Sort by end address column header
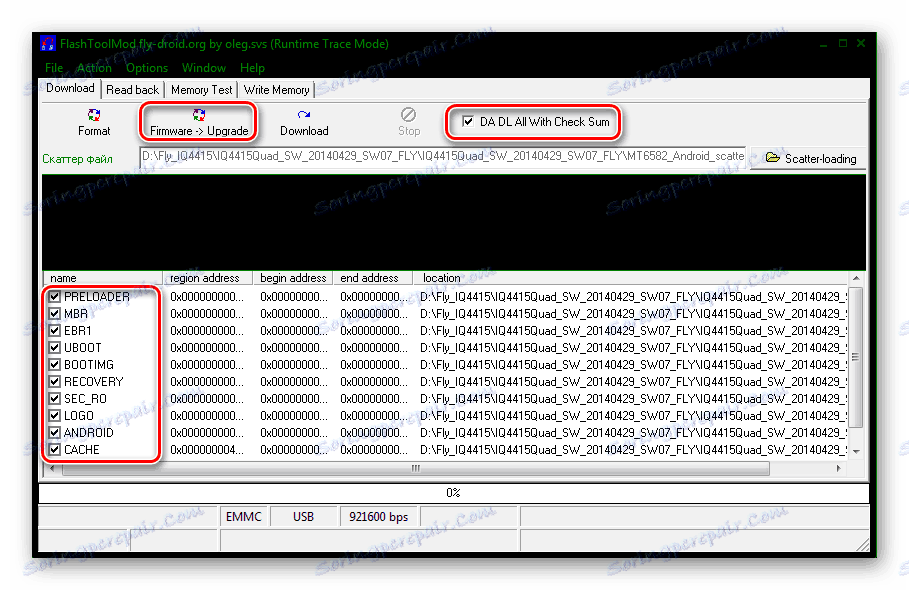 [373, 278]
